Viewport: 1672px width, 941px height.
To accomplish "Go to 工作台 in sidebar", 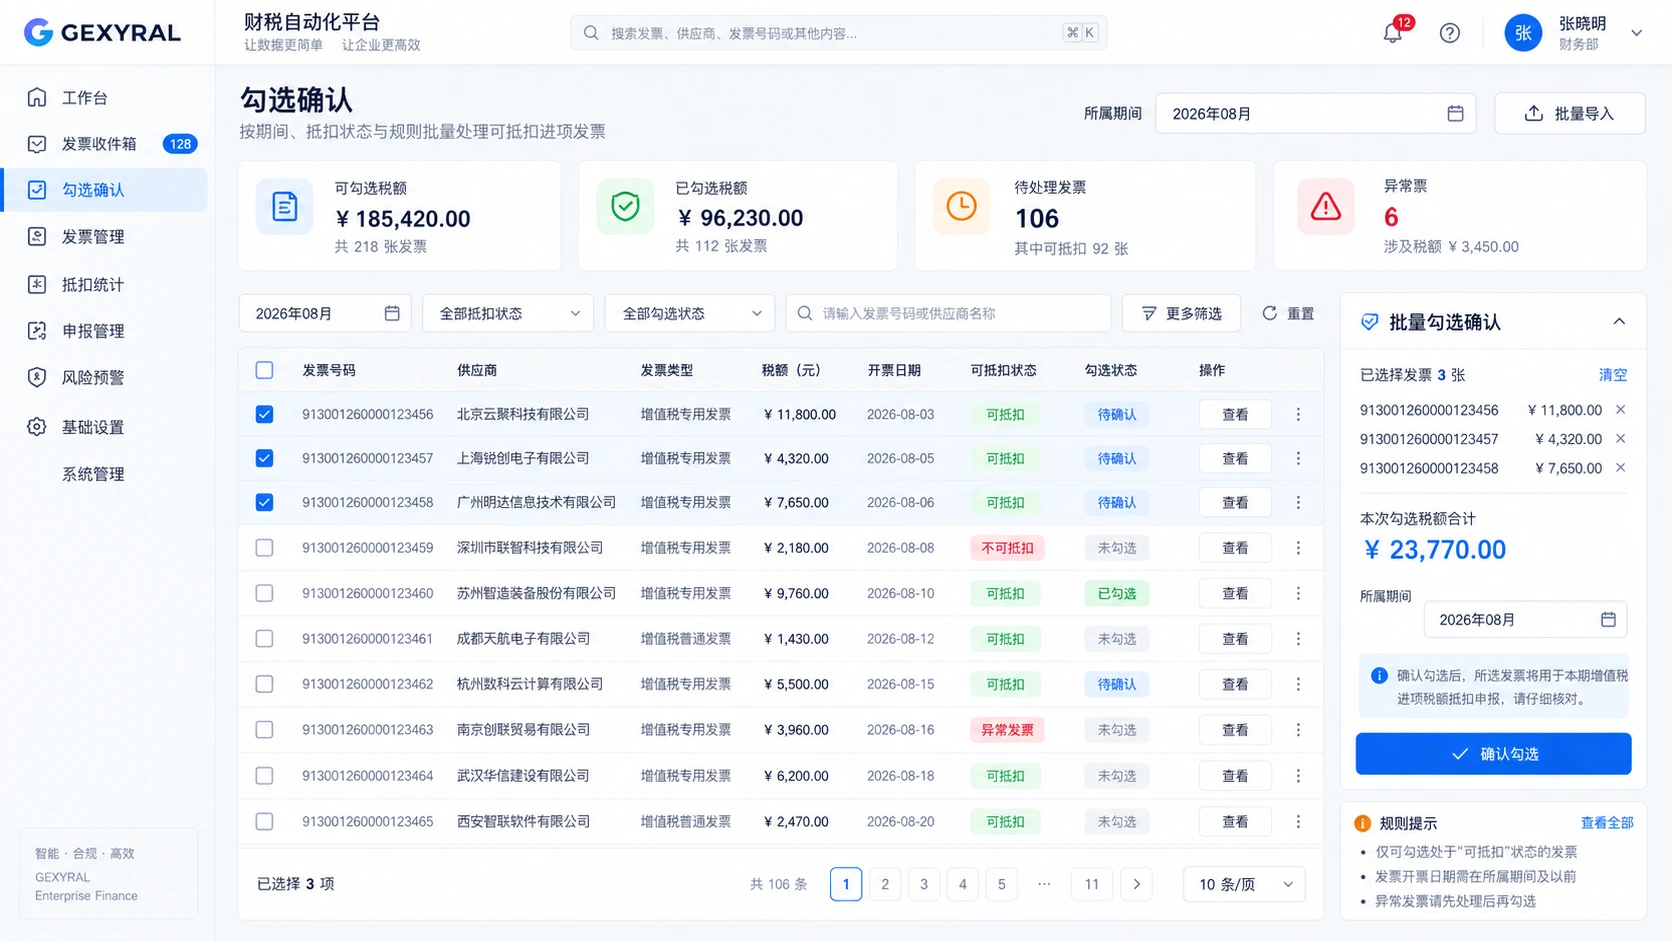I will (105, 97).
